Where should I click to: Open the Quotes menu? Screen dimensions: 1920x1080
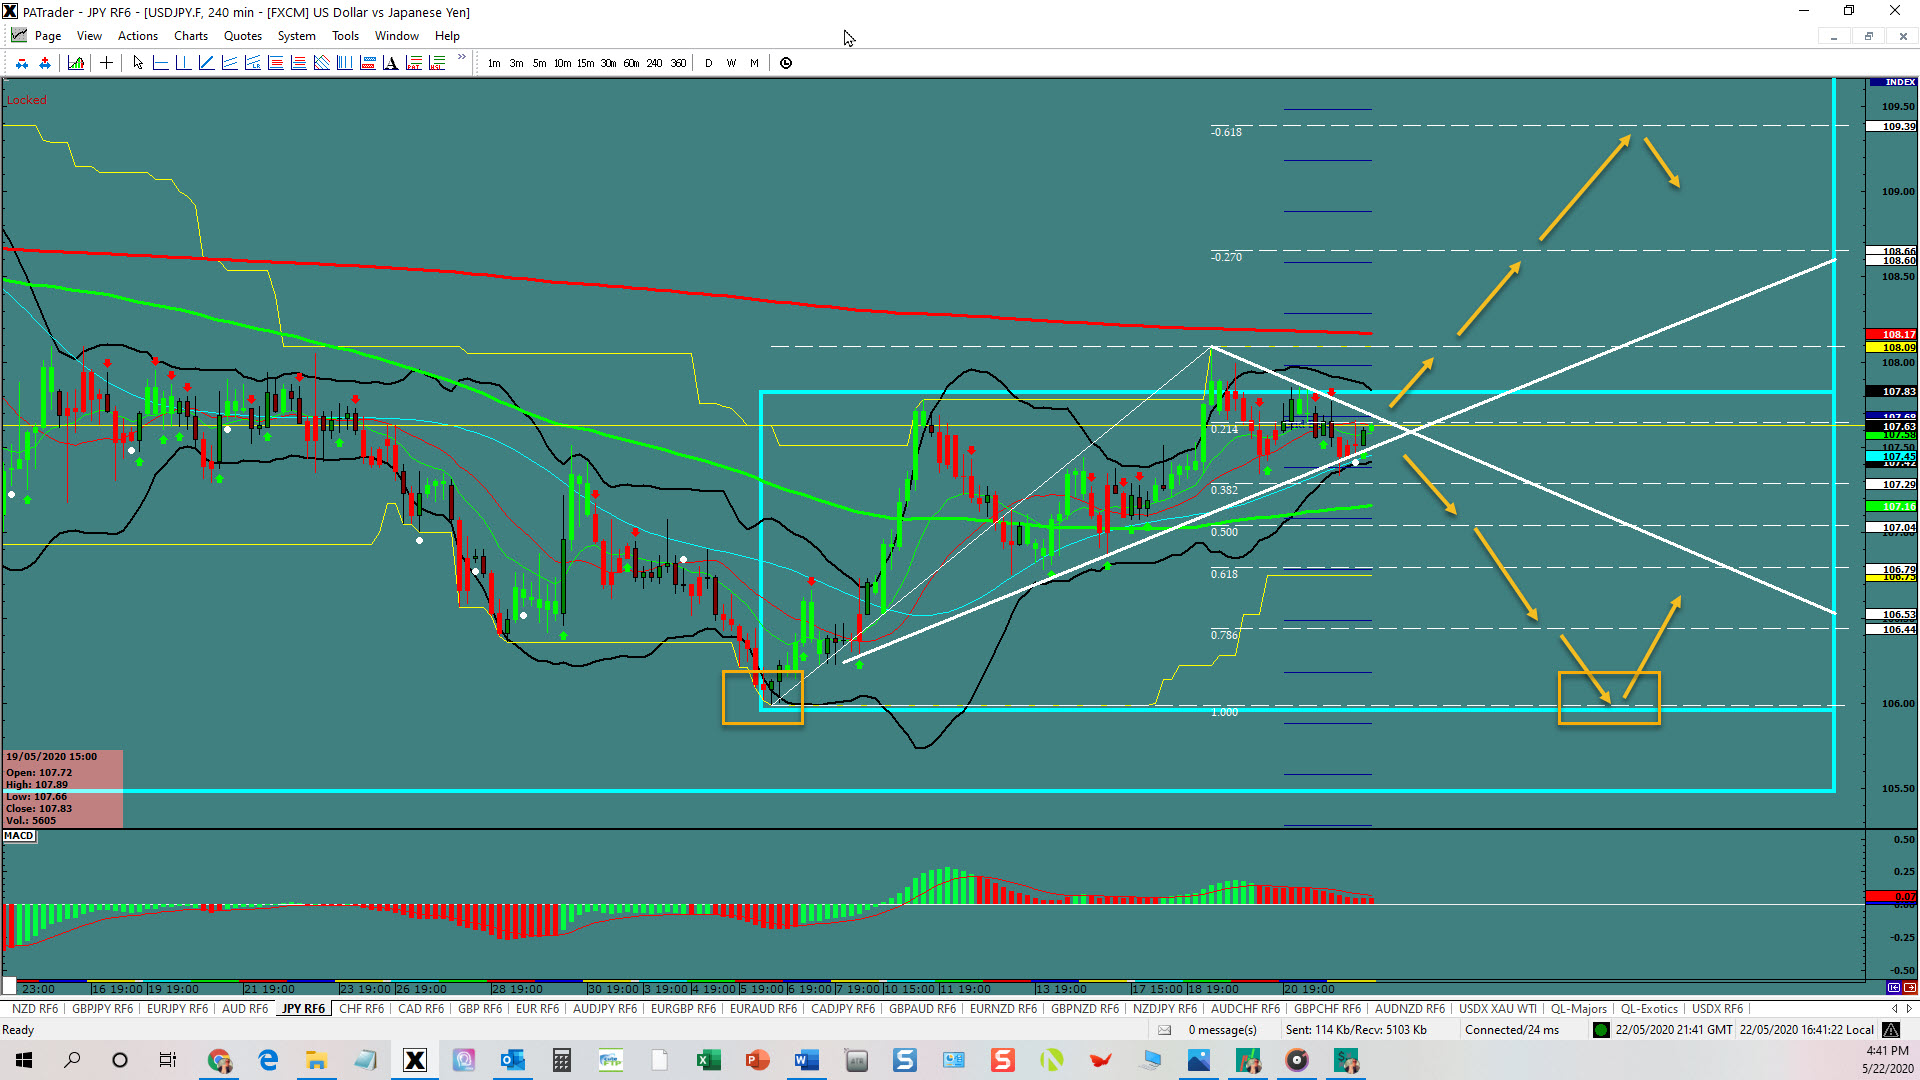[242, 36]
